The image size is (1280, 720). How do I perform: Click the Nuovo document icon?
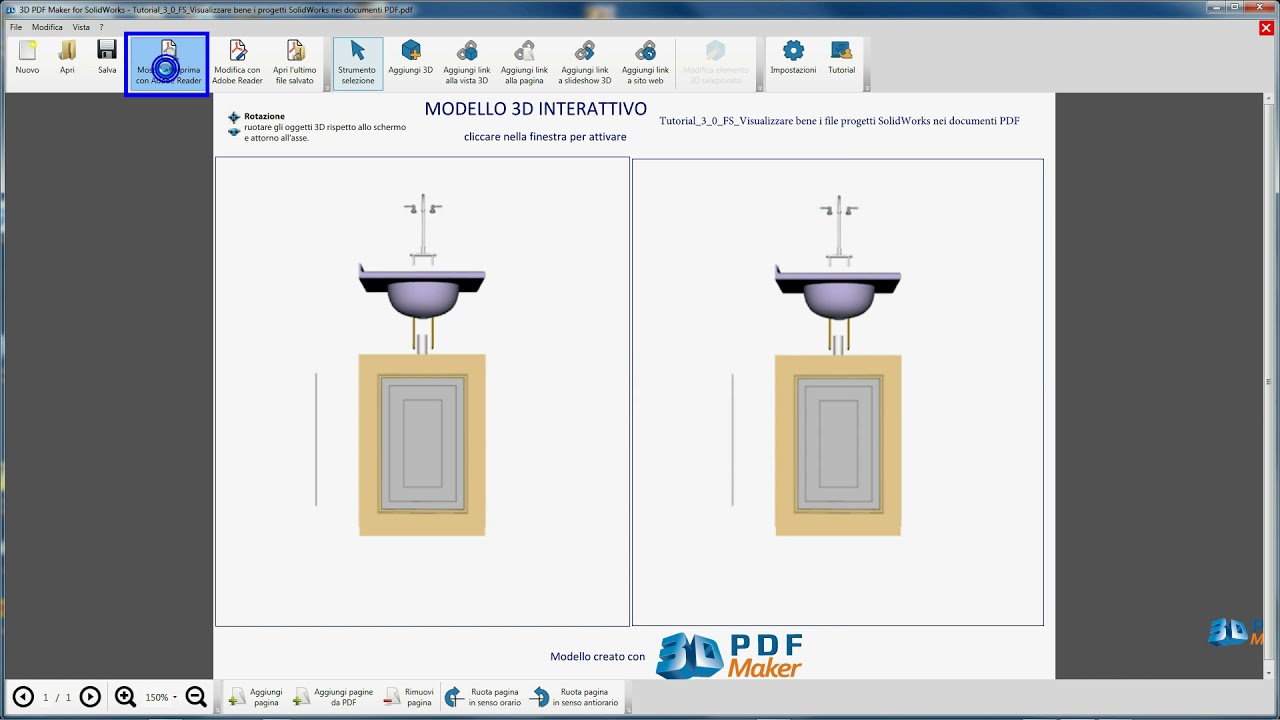coord(27,58)
